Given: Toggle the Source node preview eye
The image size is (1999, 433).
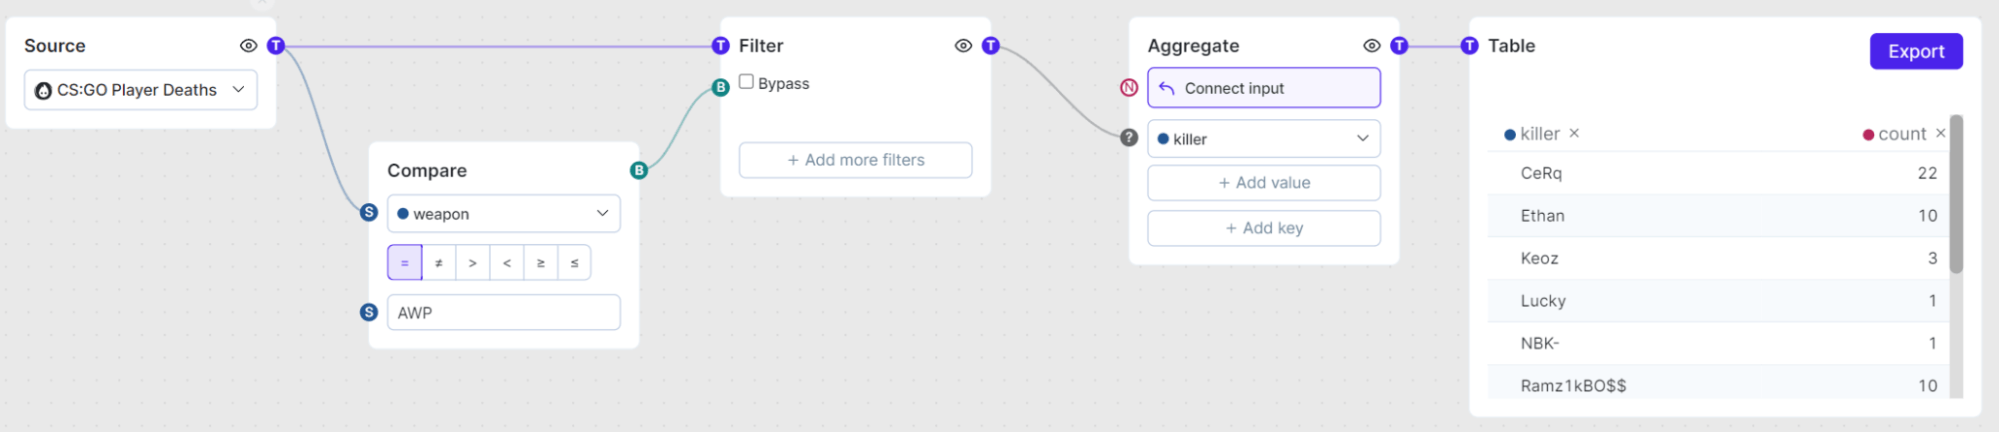Looking at the screenshot, I should point(248,46).
